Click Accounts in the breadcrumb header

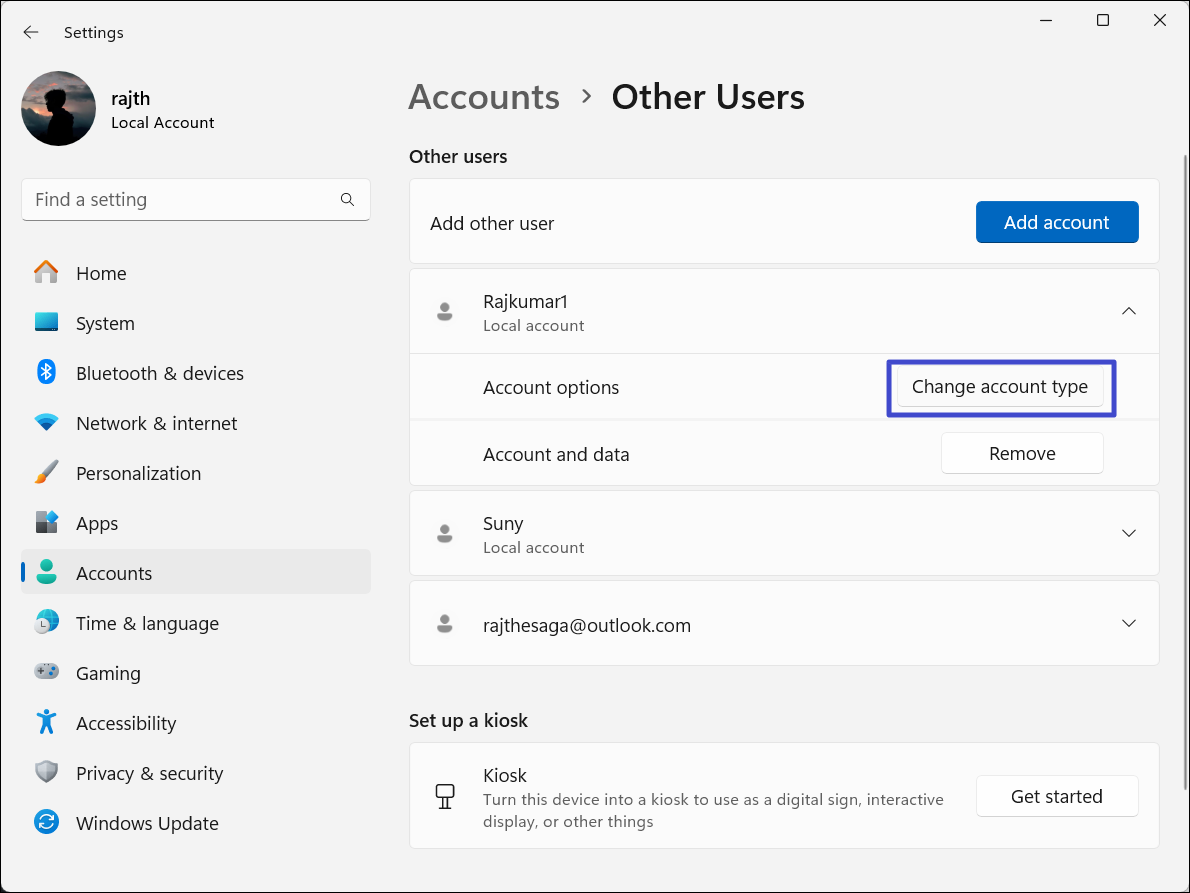pyautogui.click(x=484, y=97)
